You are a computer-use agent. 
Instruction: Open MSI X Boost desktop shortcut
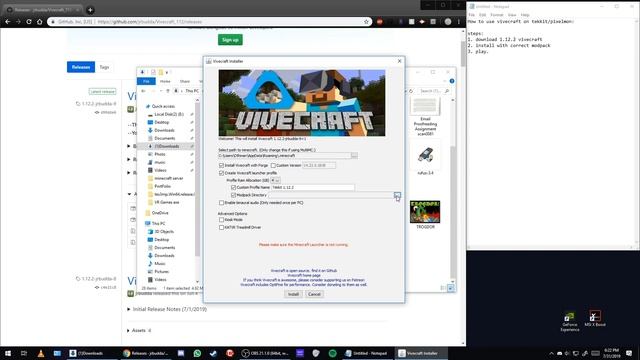click(x=595, y=319)
